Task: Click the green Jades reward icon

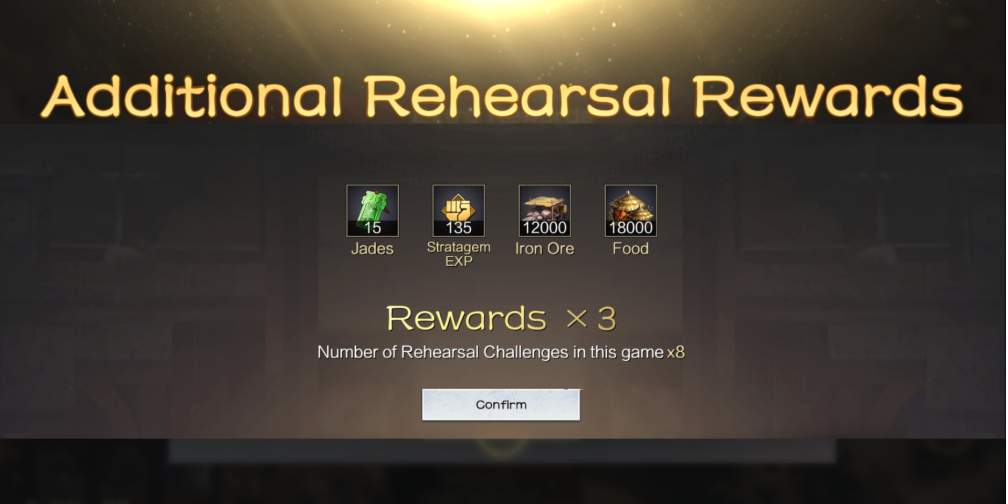Action: tap(372, 211)
